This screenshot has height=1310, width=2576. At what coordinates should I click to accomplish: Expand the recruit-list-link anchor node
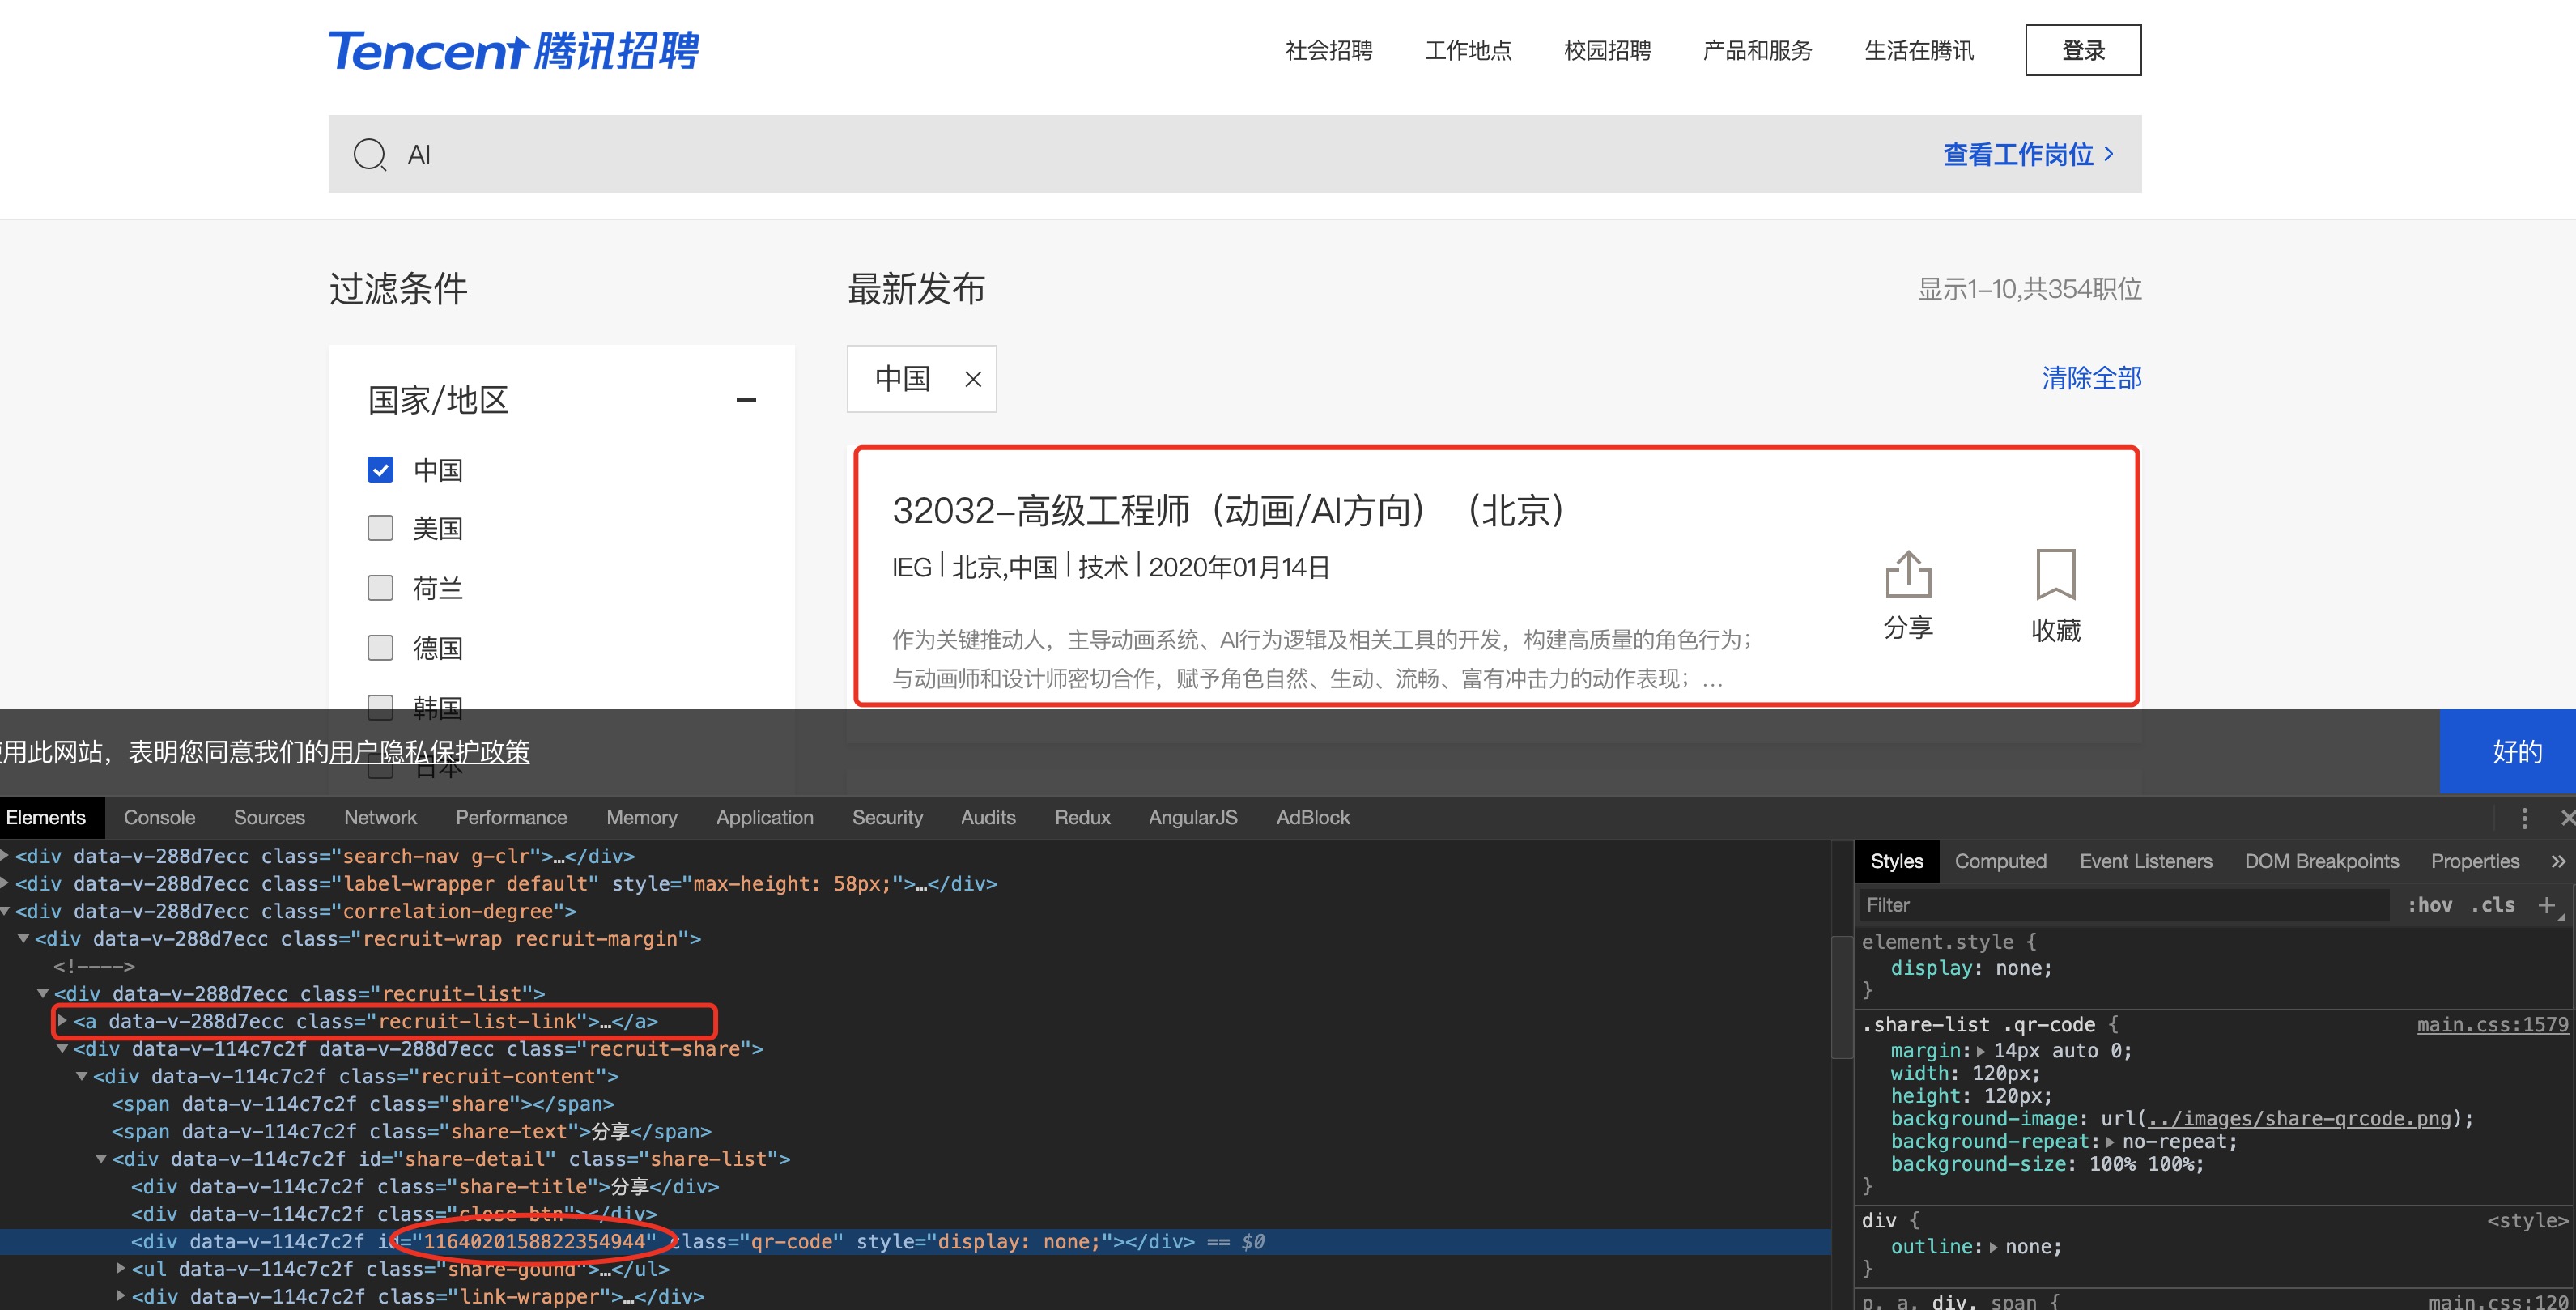(x=63, y=1021)
